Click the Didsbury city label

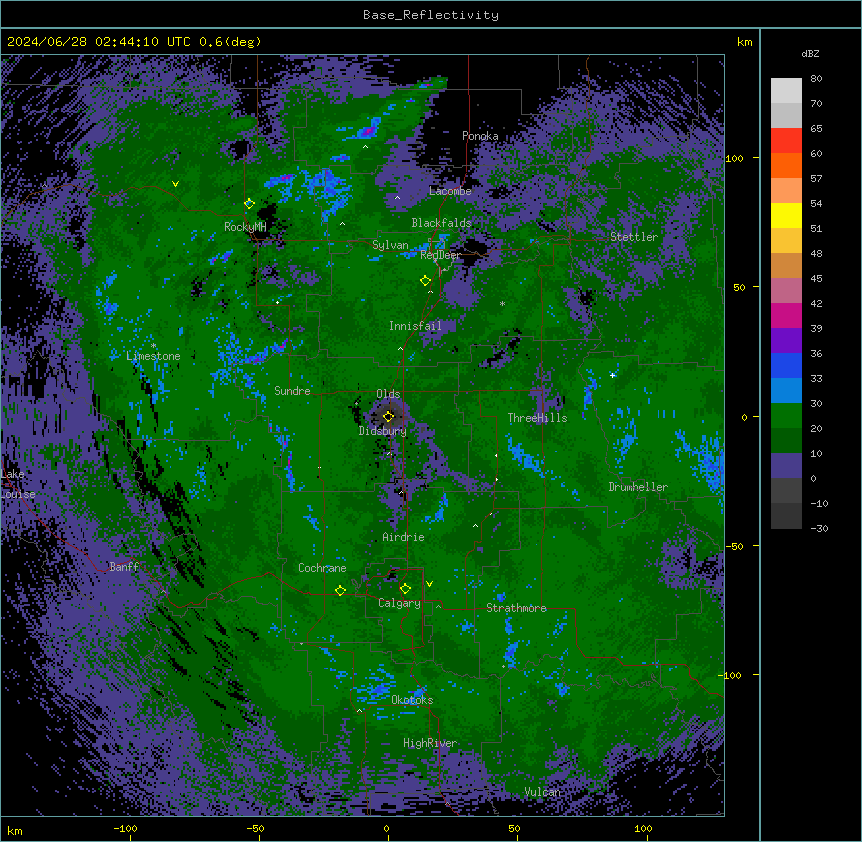[383, 431]
